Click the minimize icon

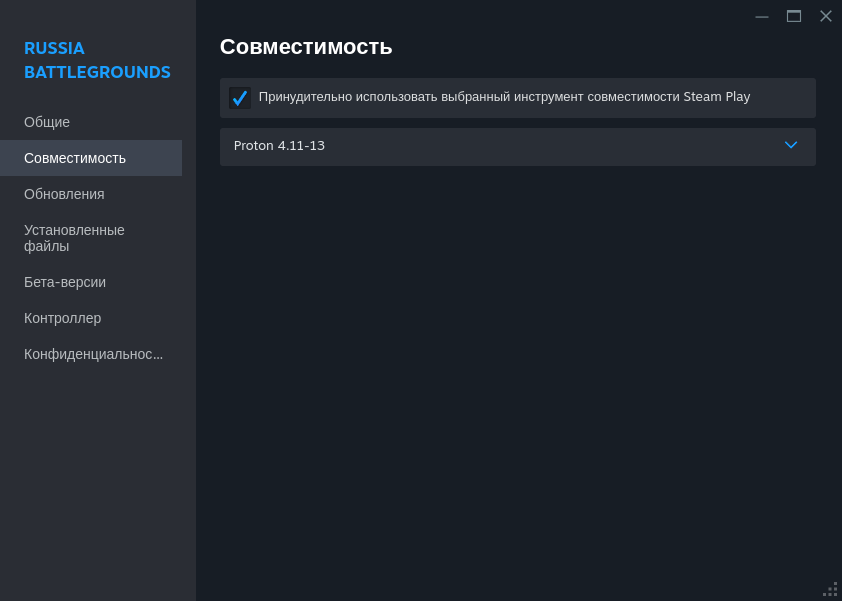762,16
